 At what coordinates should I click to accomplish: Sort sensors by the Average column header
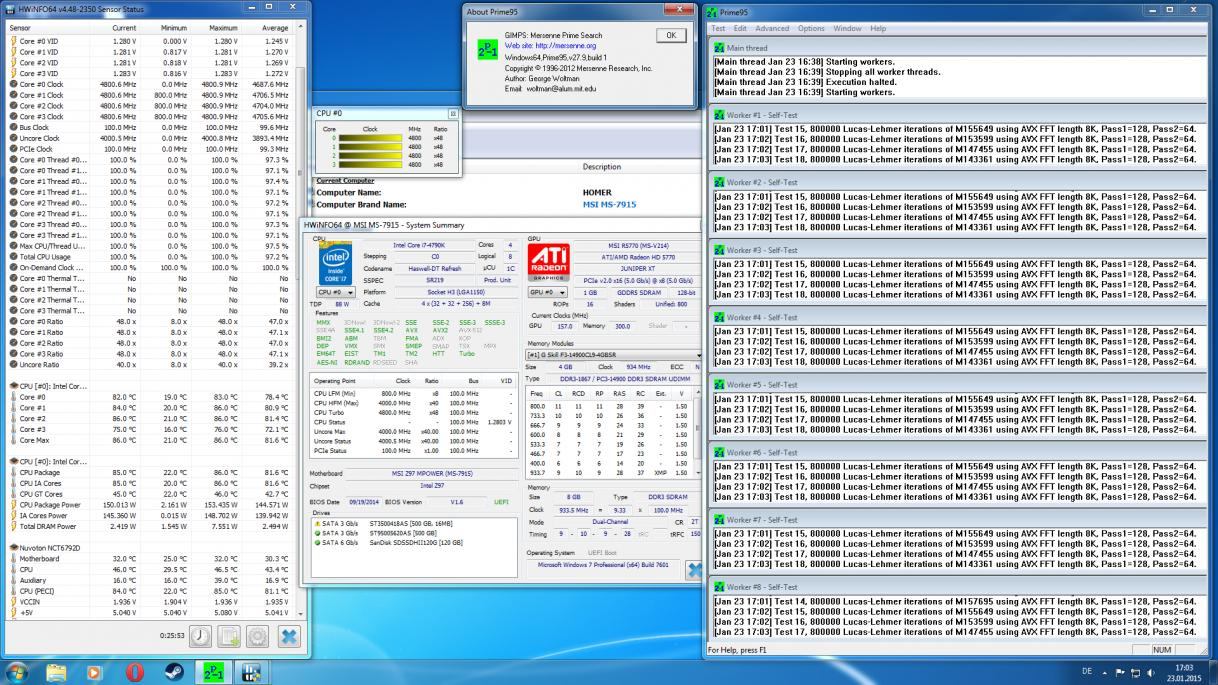pyautogui.click(x=274, y=28)
